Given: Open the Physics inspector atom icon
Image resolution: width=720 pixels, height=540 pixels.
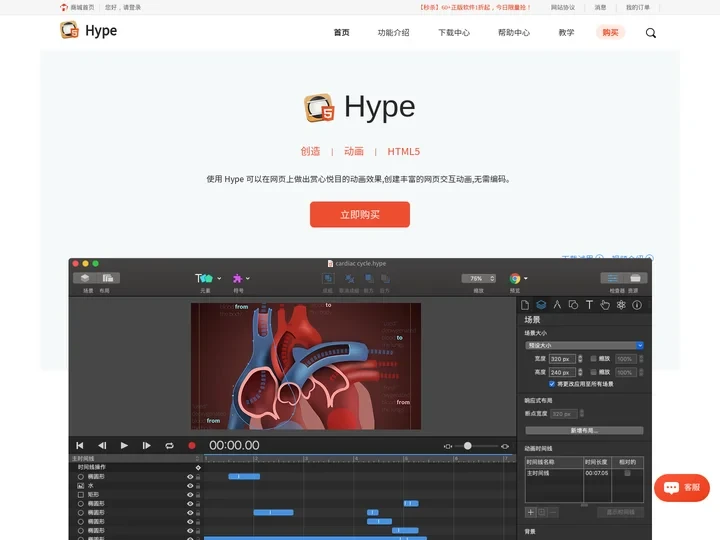Looking at the screenshot, I should click(621, 305).
